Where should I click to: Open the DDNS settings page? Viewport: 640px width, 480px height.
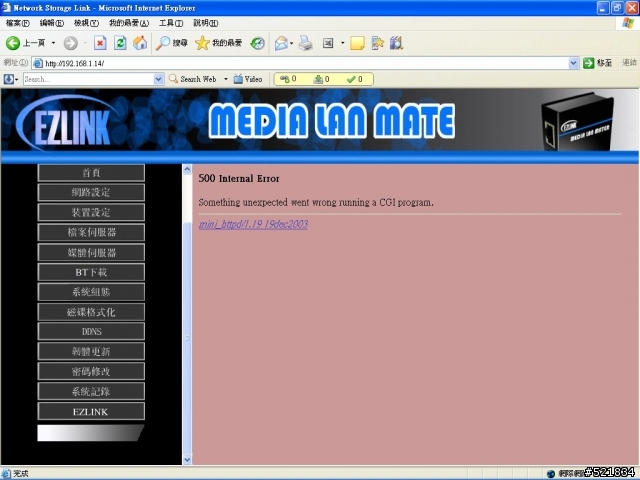(91, 331)
